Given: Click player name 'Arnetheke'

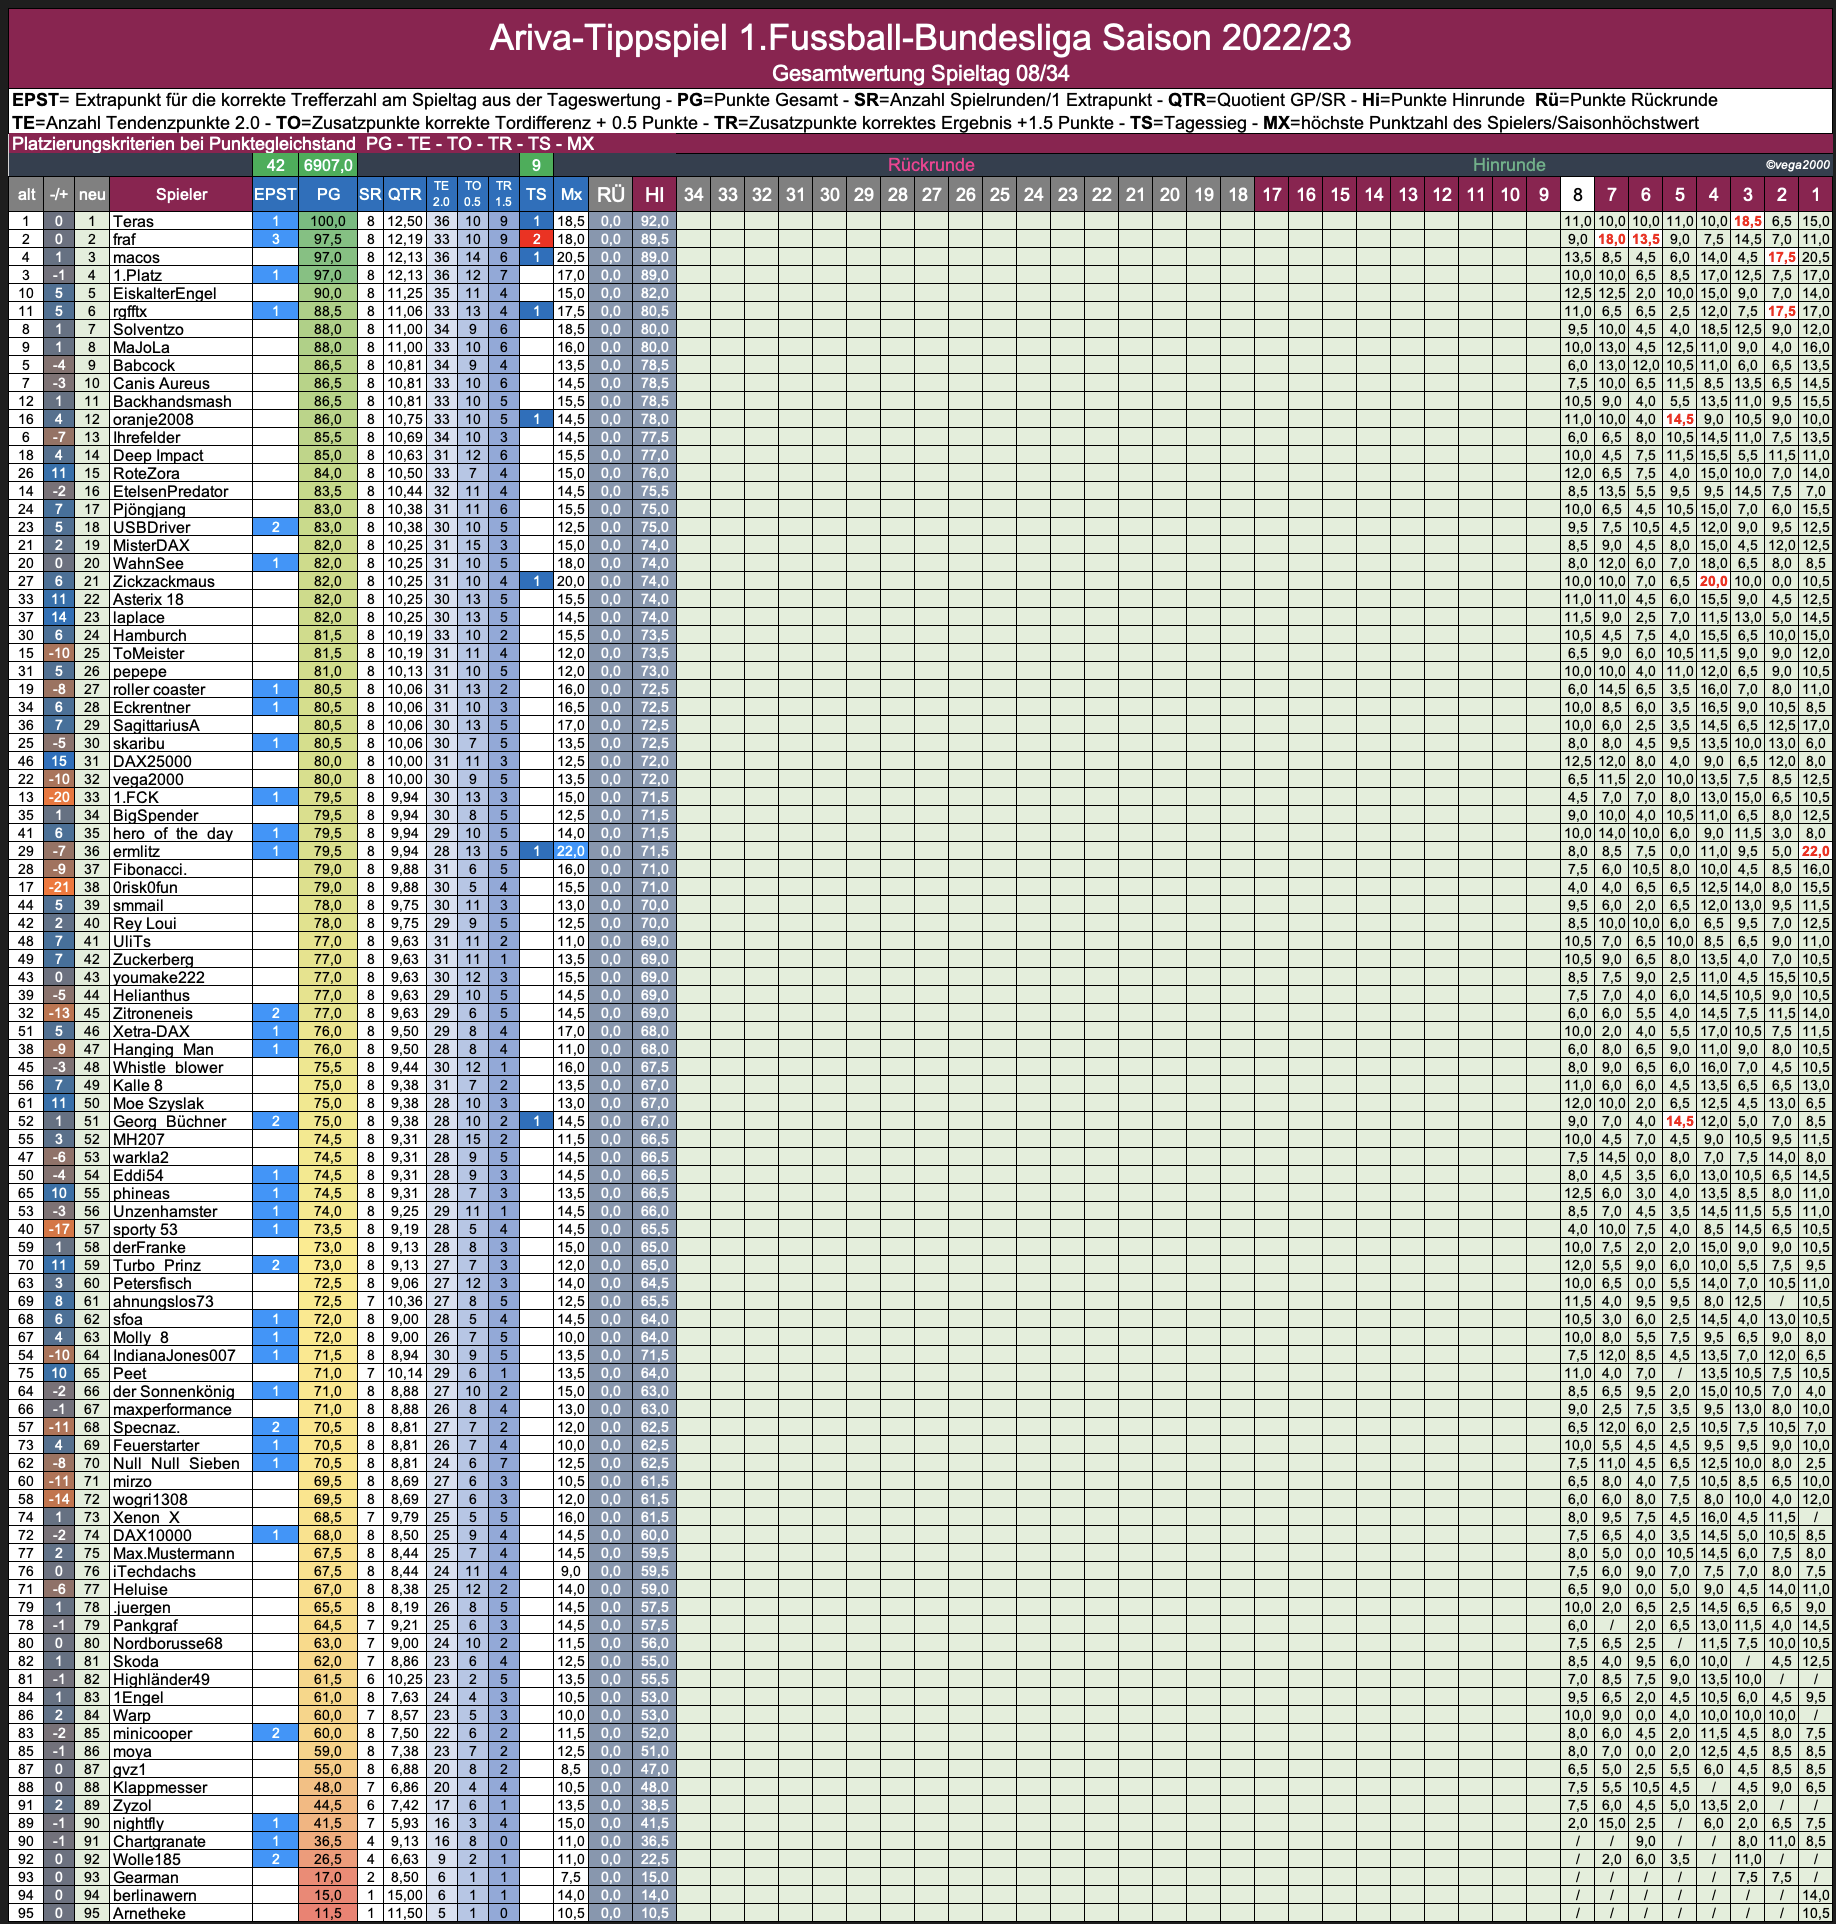Looking at the screenshot, I should click(x=149, y=1913).
